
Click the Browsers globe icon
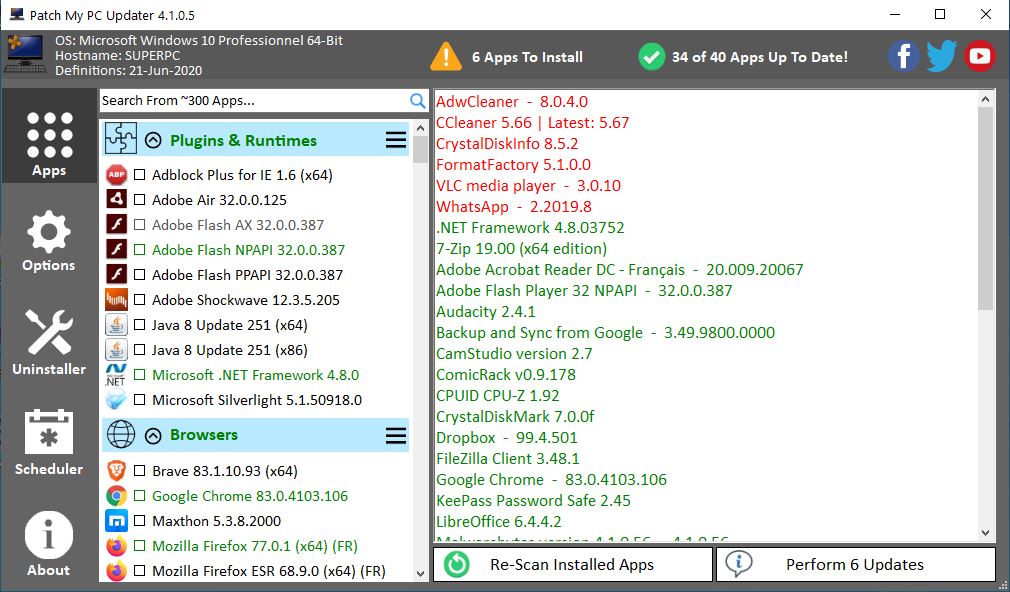coord(121,434)
